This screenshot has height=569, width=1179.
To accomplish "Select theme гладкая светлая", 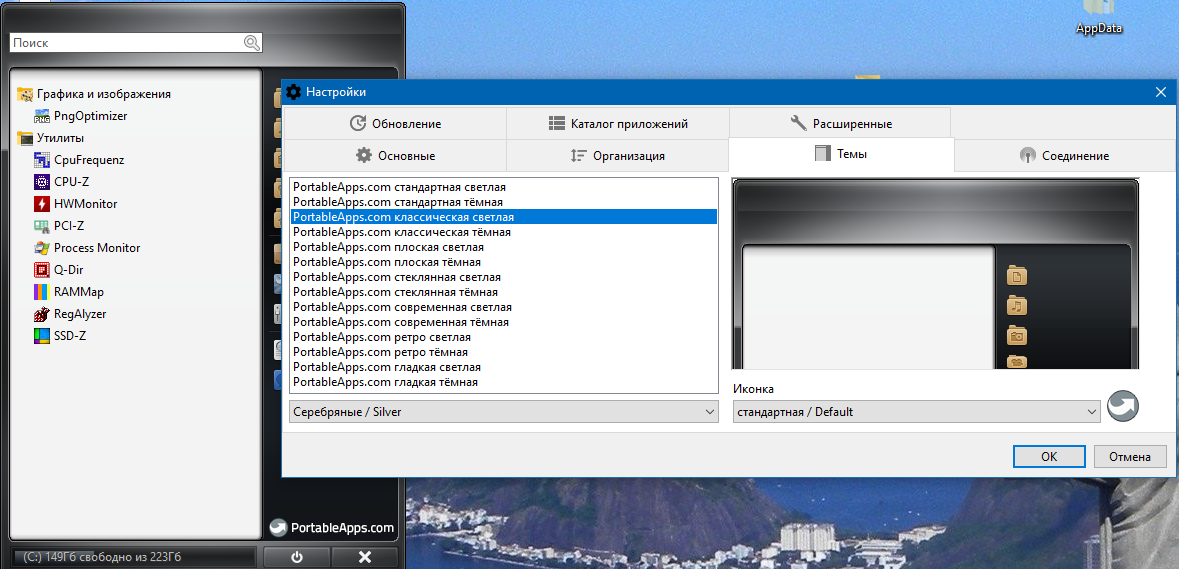I will (504, 367).
